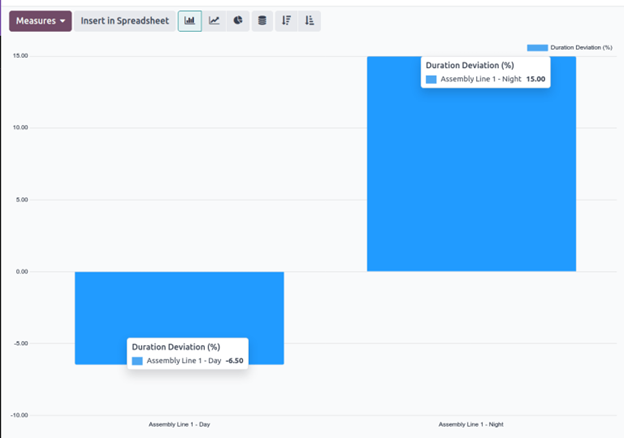
Task: Click the Assembly Line 1 - Night axis label
Action: point(471,424)
